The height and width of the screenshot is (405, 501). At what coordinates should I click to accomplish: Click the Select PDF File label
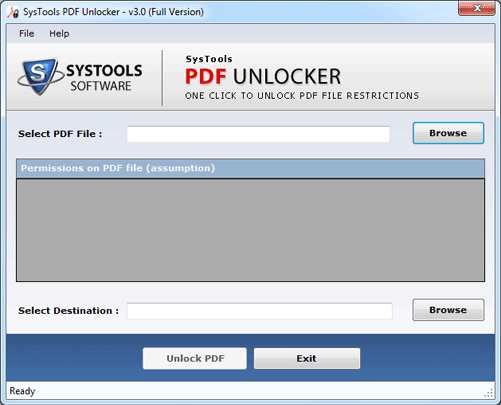click(x=60, y=134)
